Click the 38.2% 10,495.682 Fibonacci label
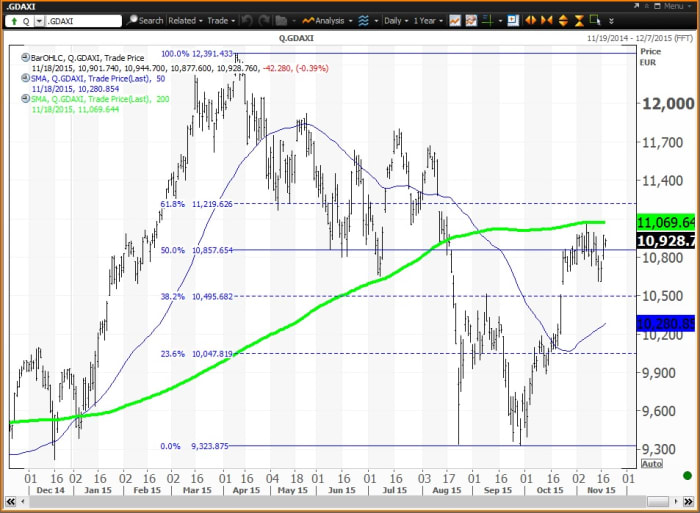Image resolution: width=700 pixels, height=513 pixels. [x=196, y=296]
